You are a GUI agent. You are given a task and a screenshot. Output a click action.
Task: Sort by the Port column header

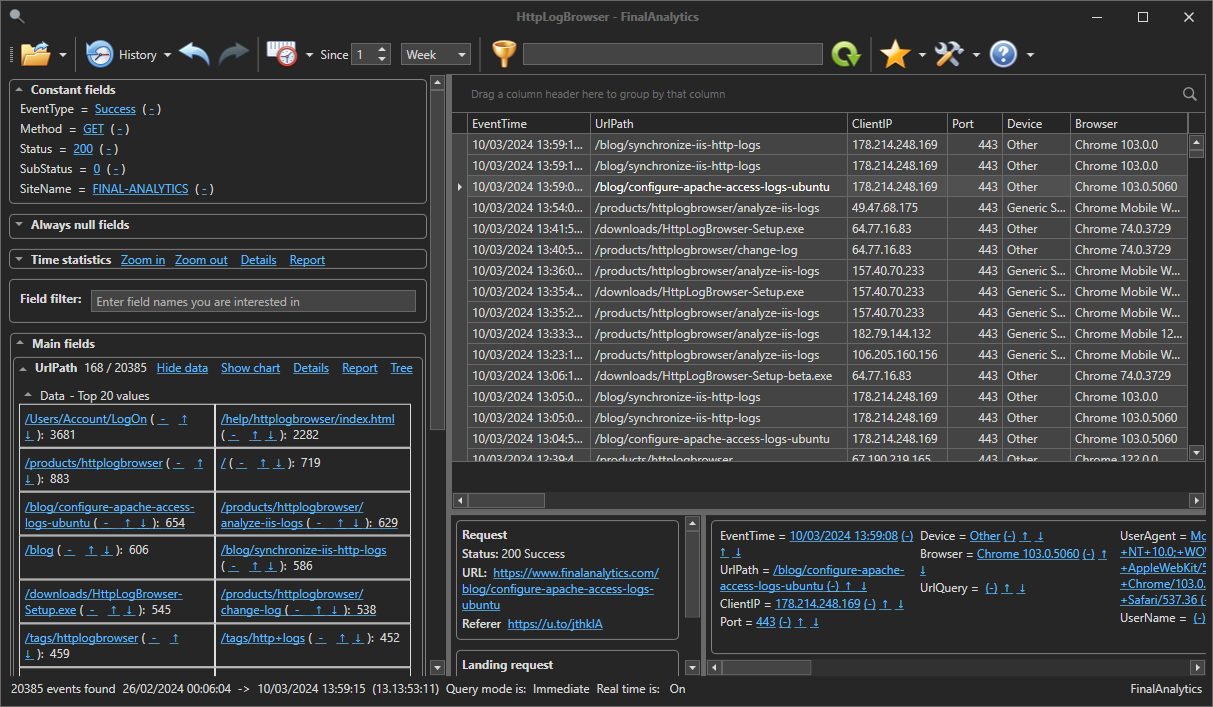(x=975, y=124)
